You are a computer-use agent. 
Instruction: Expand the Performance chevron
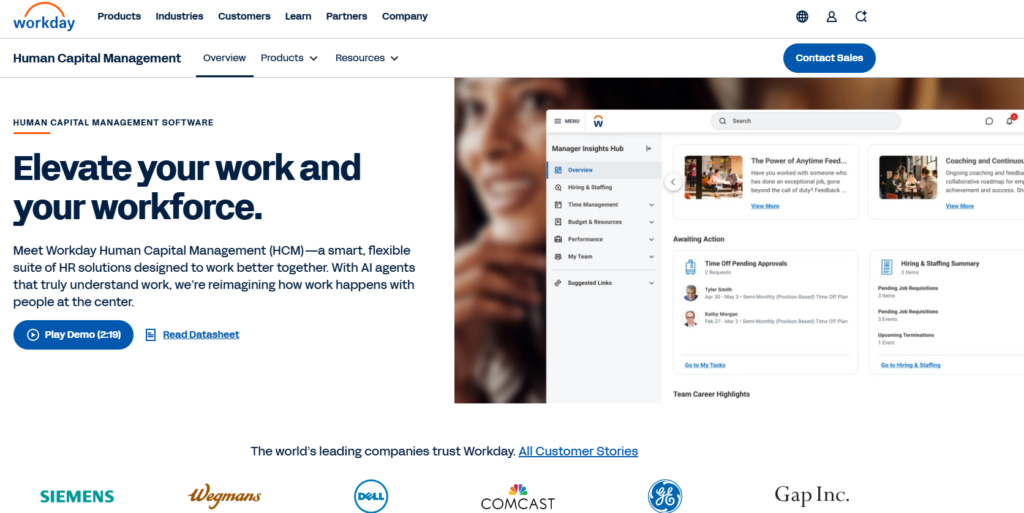pyautogui.click(x=651, y=240)
